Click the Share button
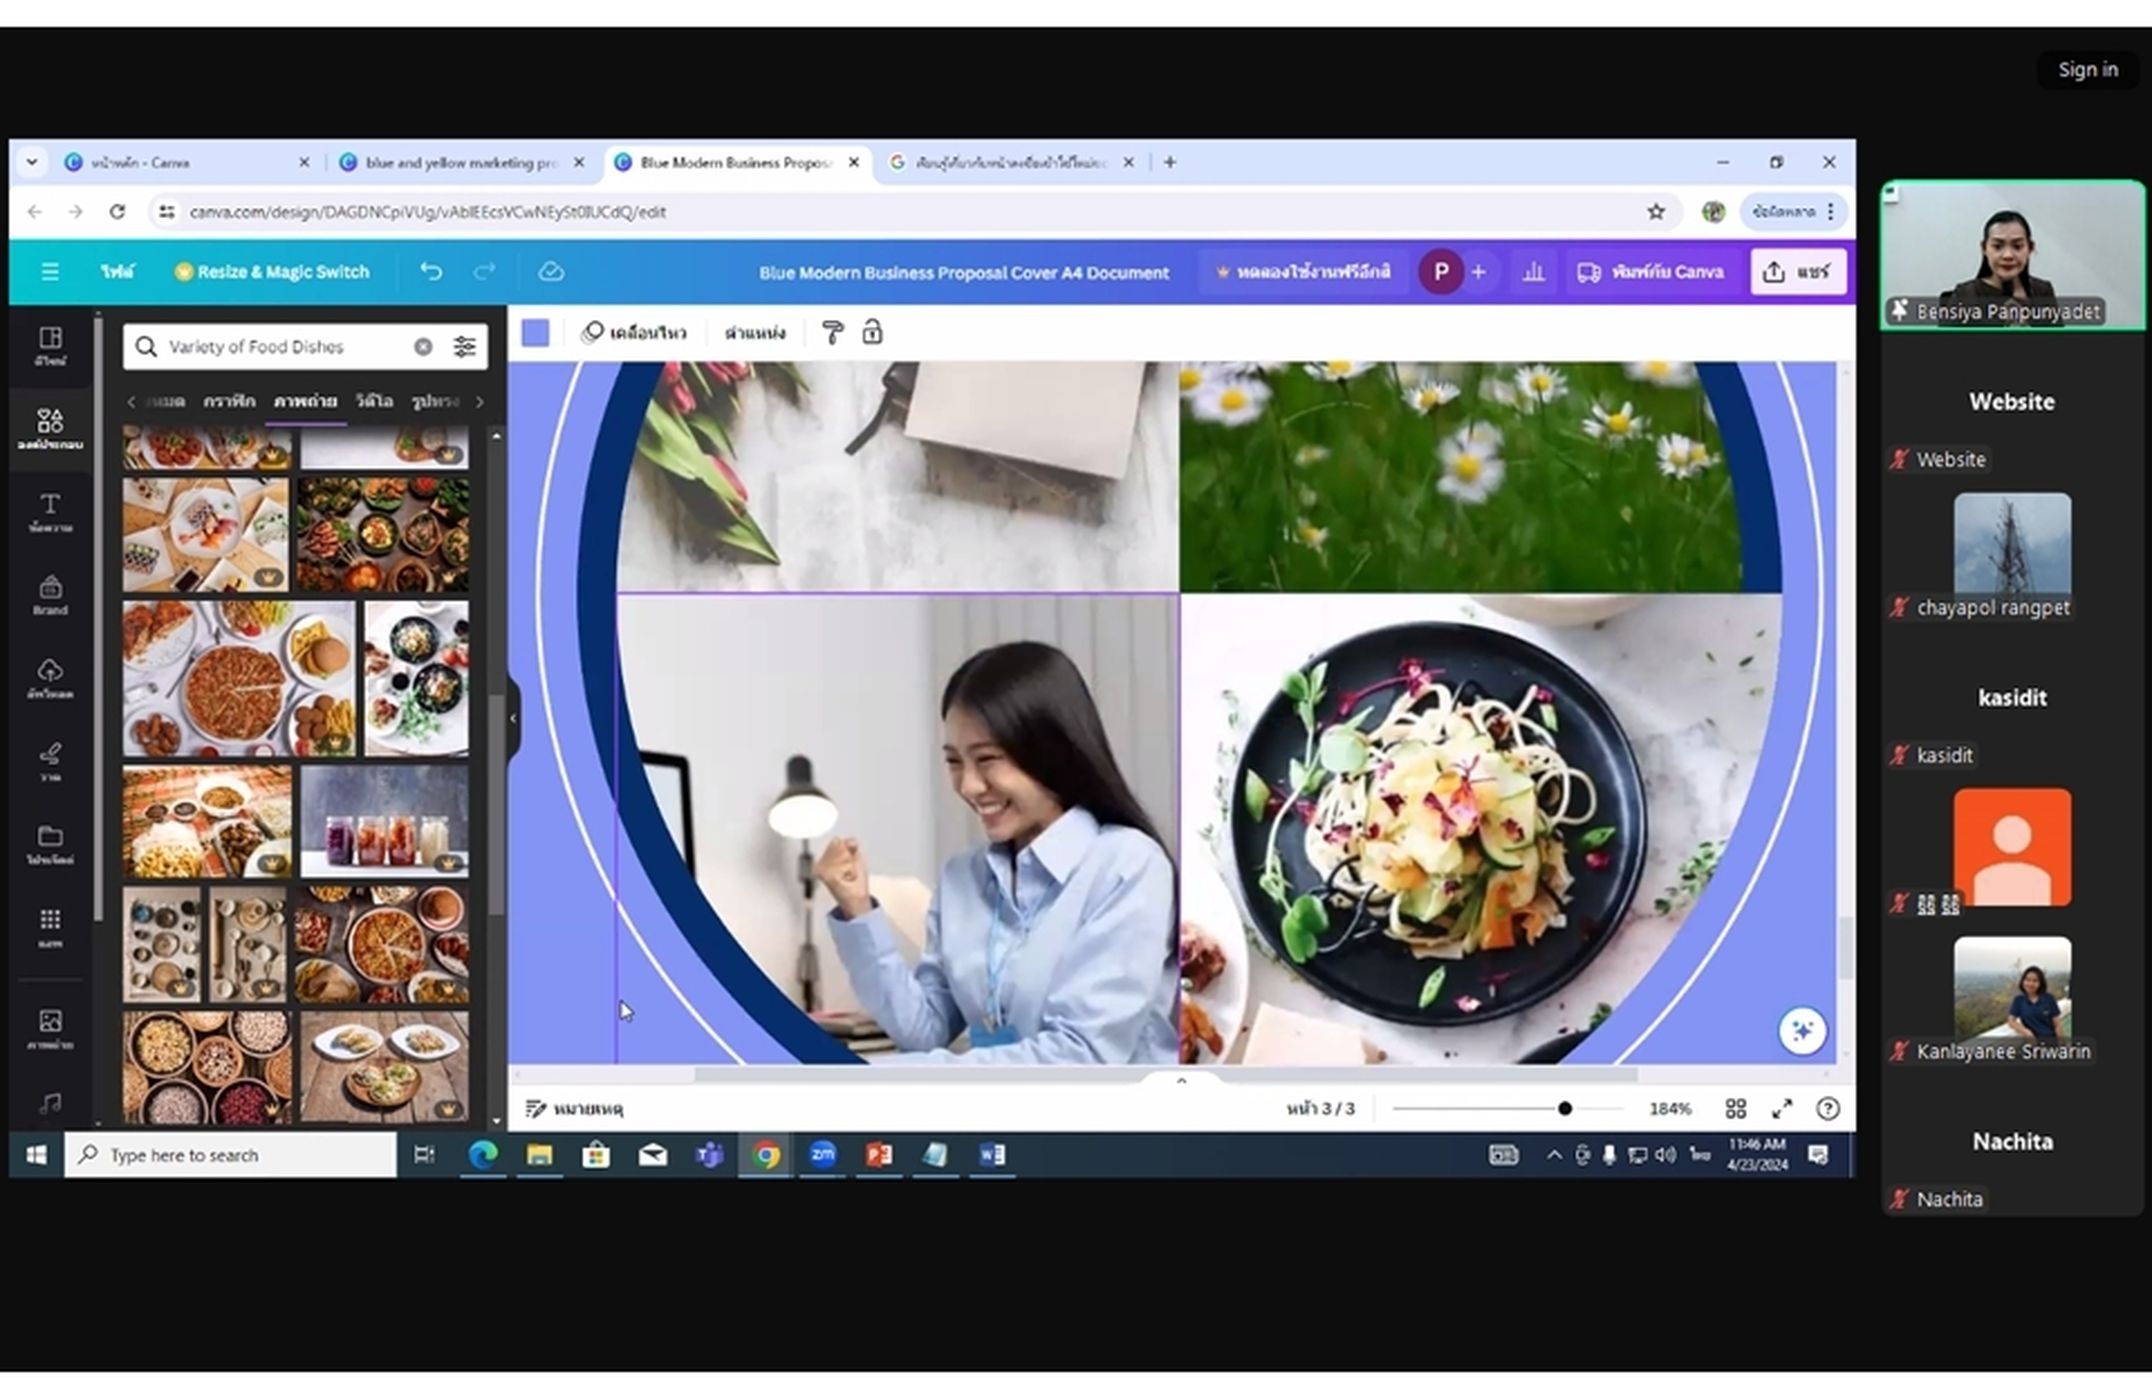The image size is (2152, 1399). click(1798, 272)
